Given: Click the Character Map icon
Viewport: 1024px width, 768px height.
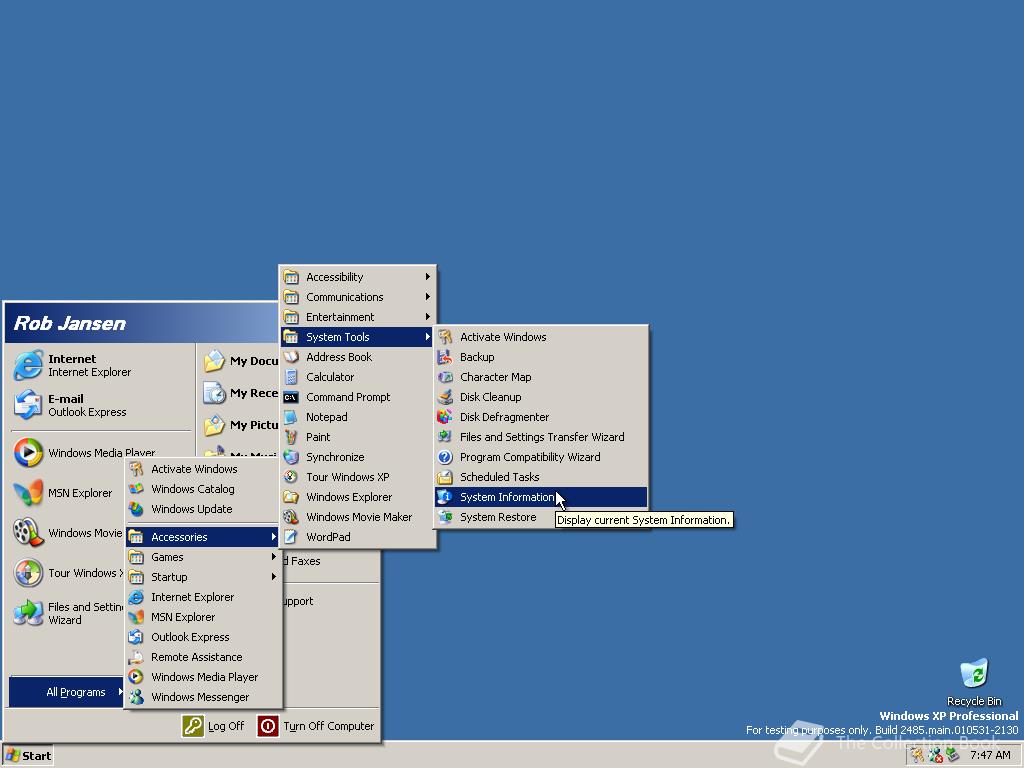Looking at the screenshot, I should pyautogui.click(x=445, y=377).
